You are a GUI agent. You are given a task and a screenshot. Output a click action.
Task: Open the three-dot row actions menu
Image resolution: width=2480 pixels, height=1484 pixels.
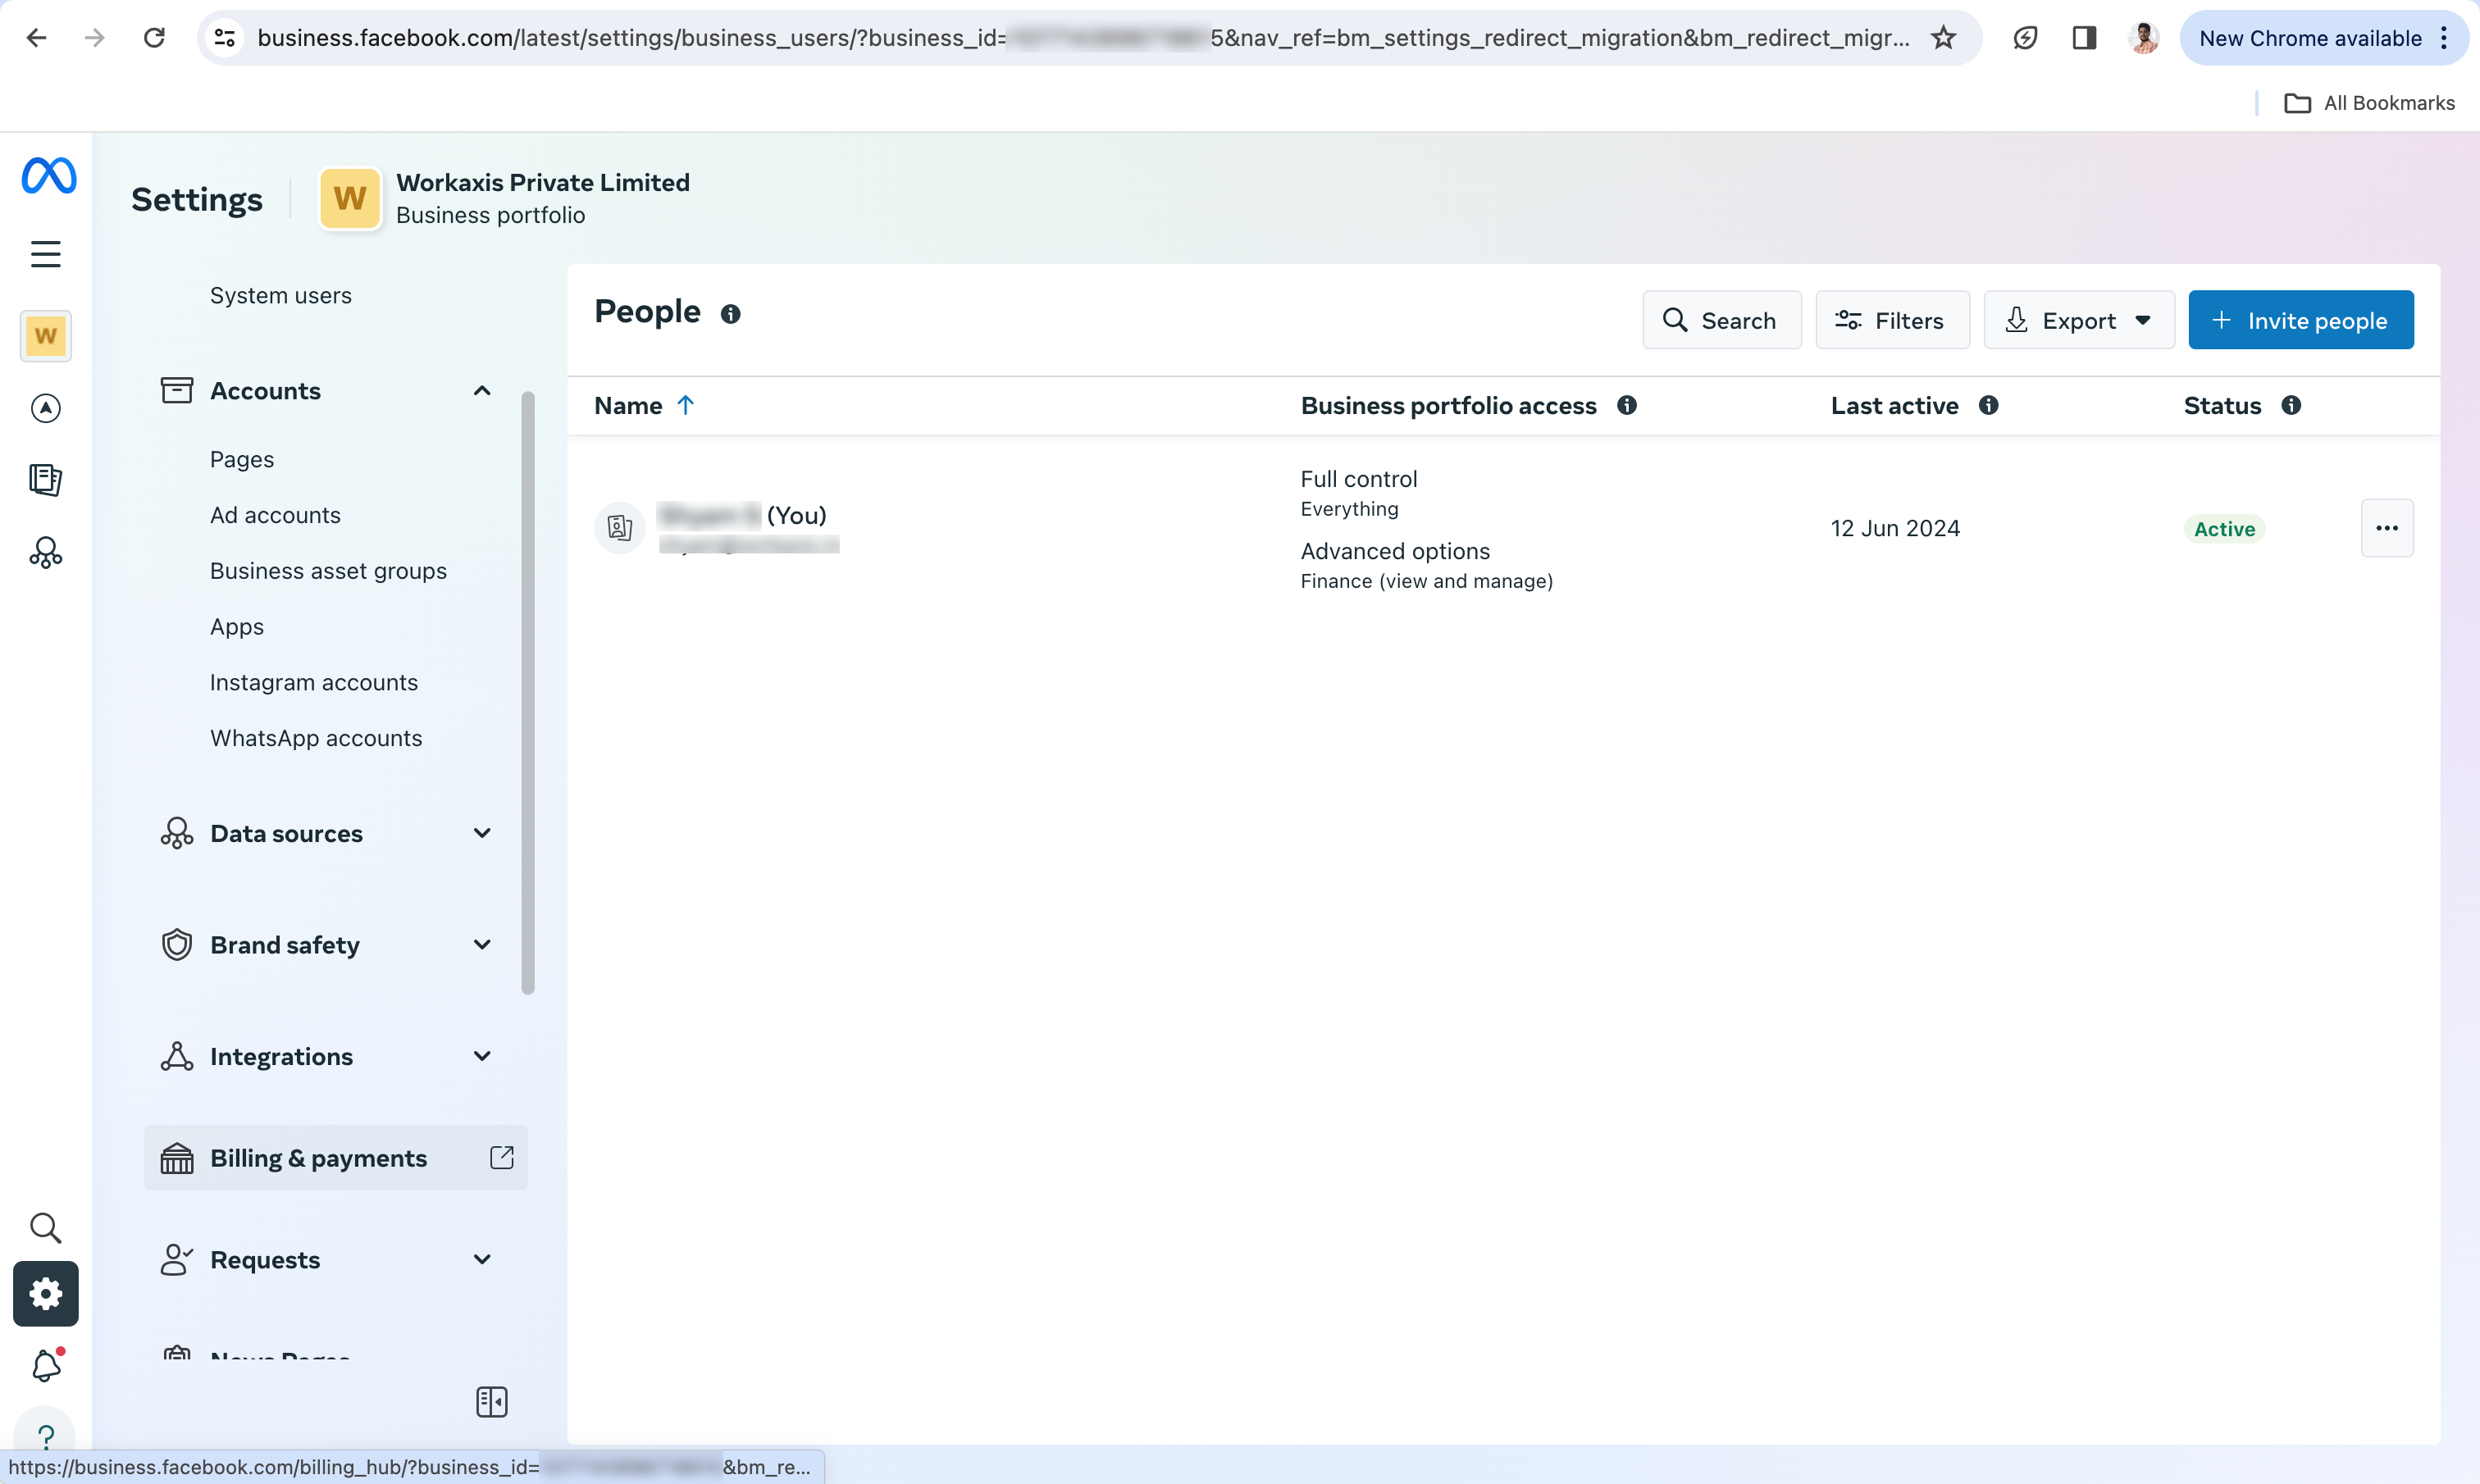point(2386,528)
